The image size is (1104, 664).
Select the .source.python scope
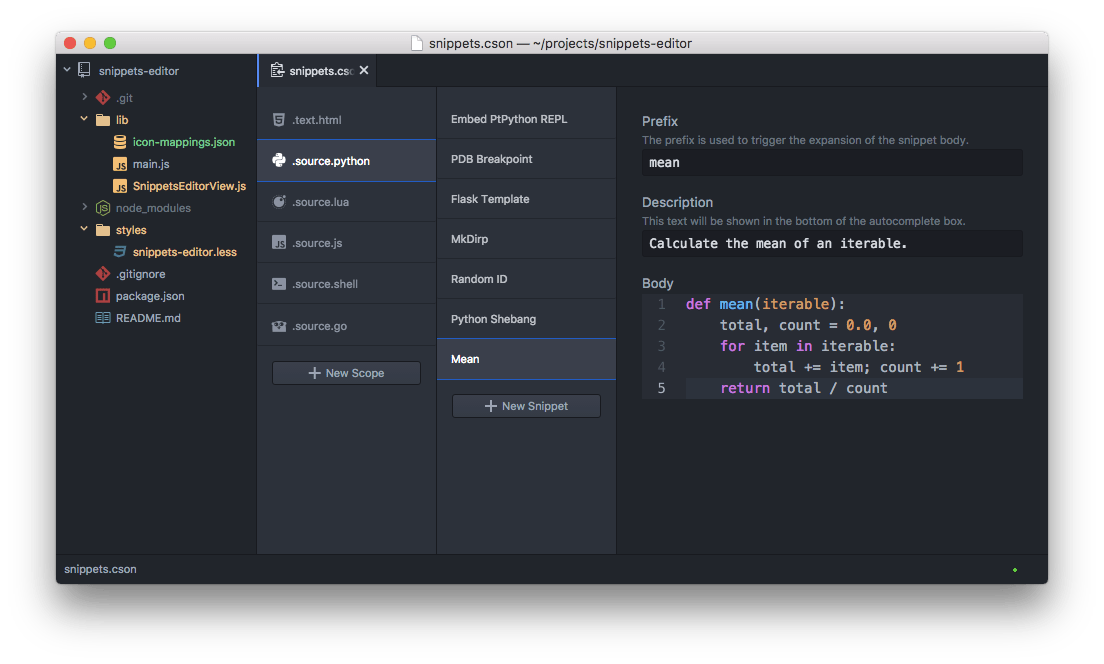pos(346,161)
